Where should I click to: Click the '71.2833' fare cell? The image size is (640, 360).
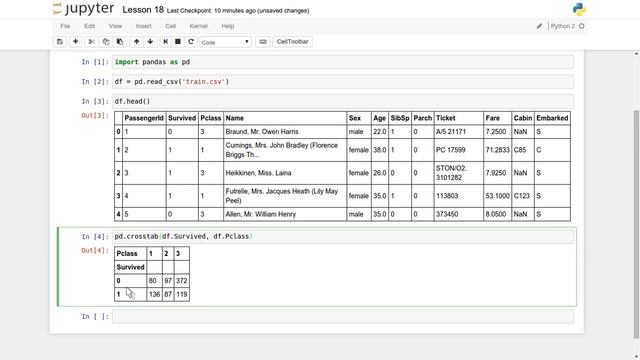click(498, 150)
